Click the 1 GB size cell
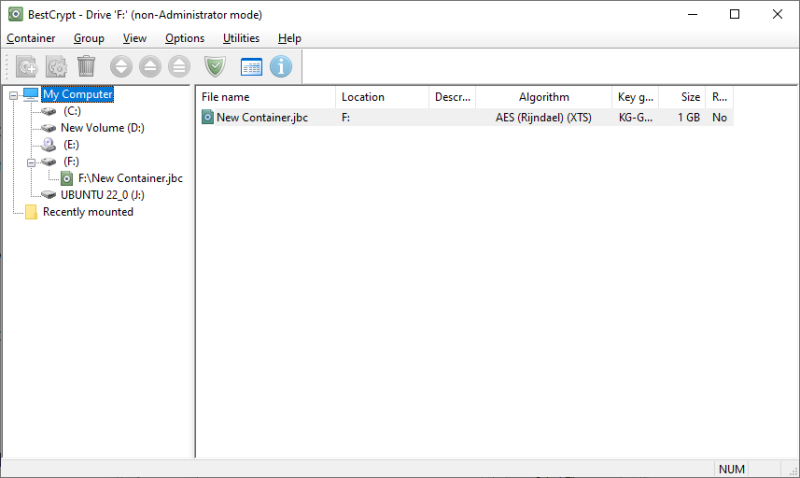The image size is (800, 478). point(688,117)
